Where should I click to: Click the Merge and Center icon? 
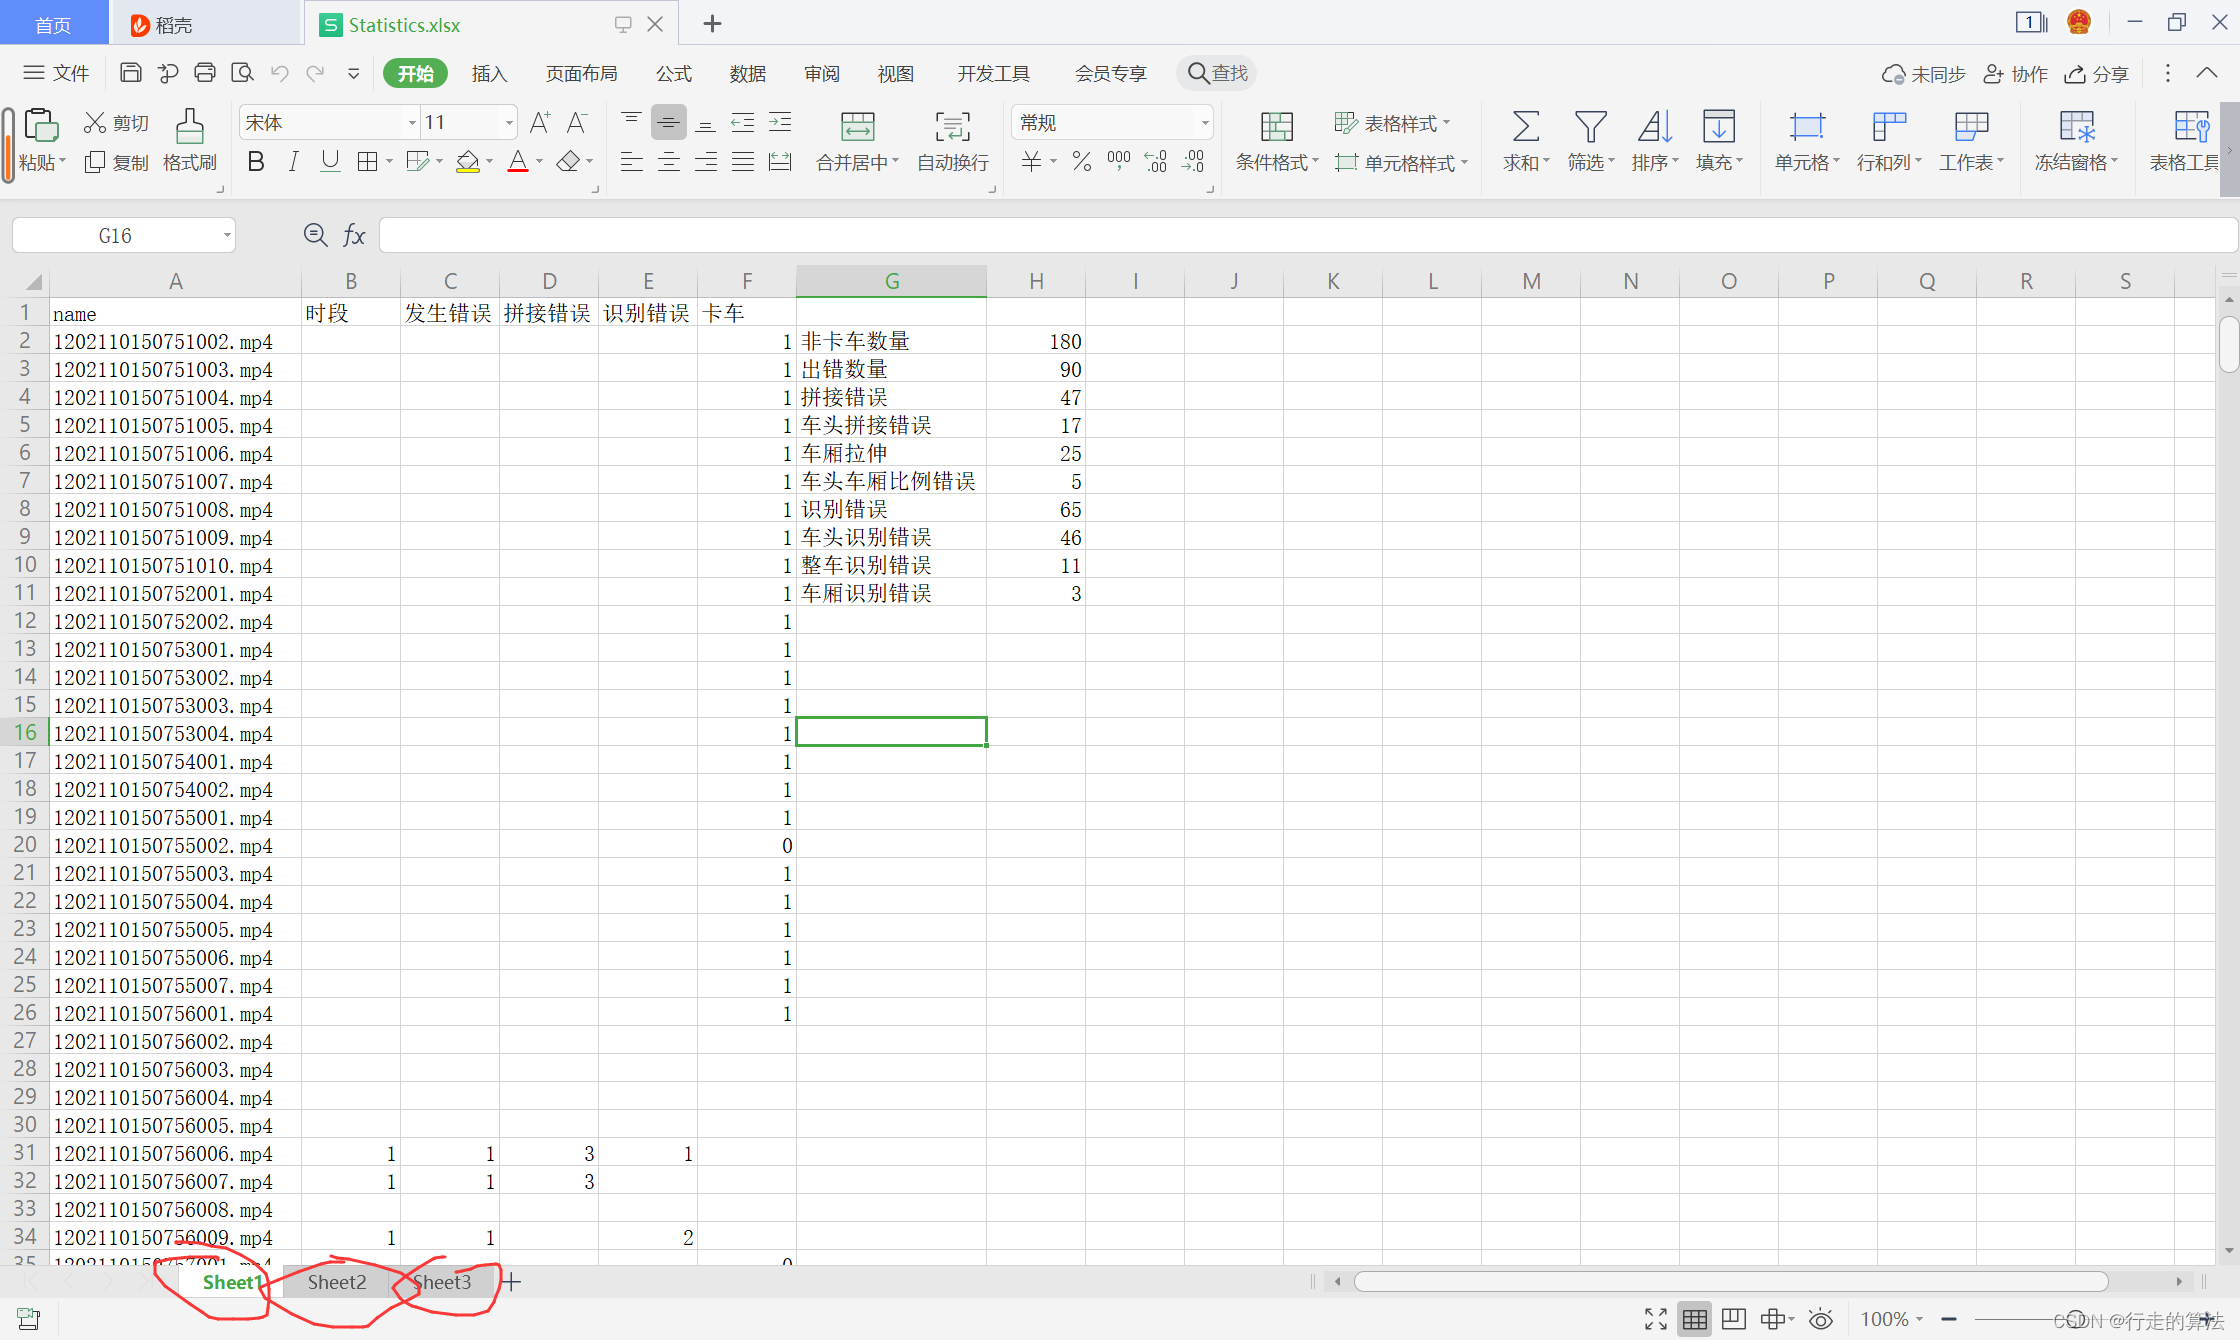(x=857, y=128)
